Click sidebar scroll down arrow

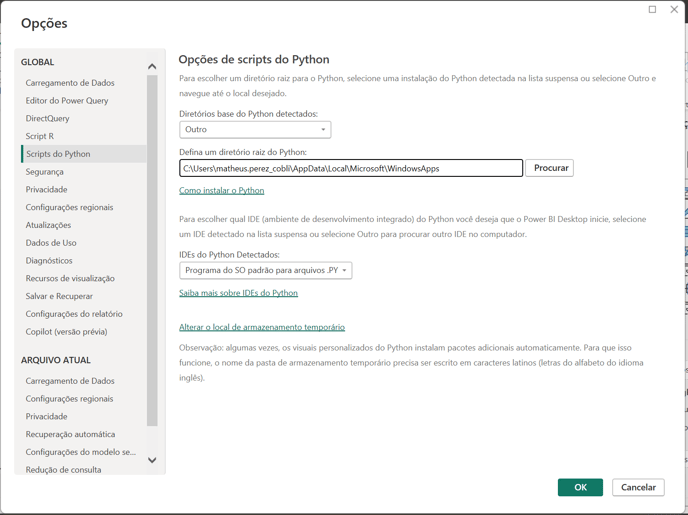click(152, 460)
